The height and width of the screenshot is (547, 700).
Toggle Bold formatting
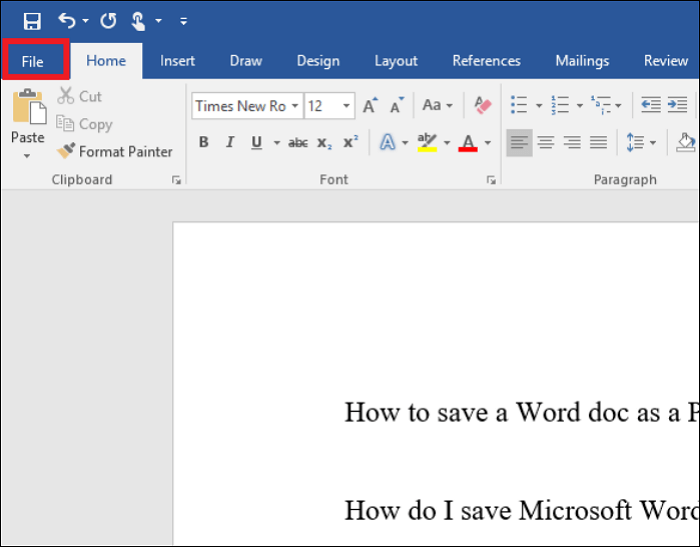click(204, 143)
